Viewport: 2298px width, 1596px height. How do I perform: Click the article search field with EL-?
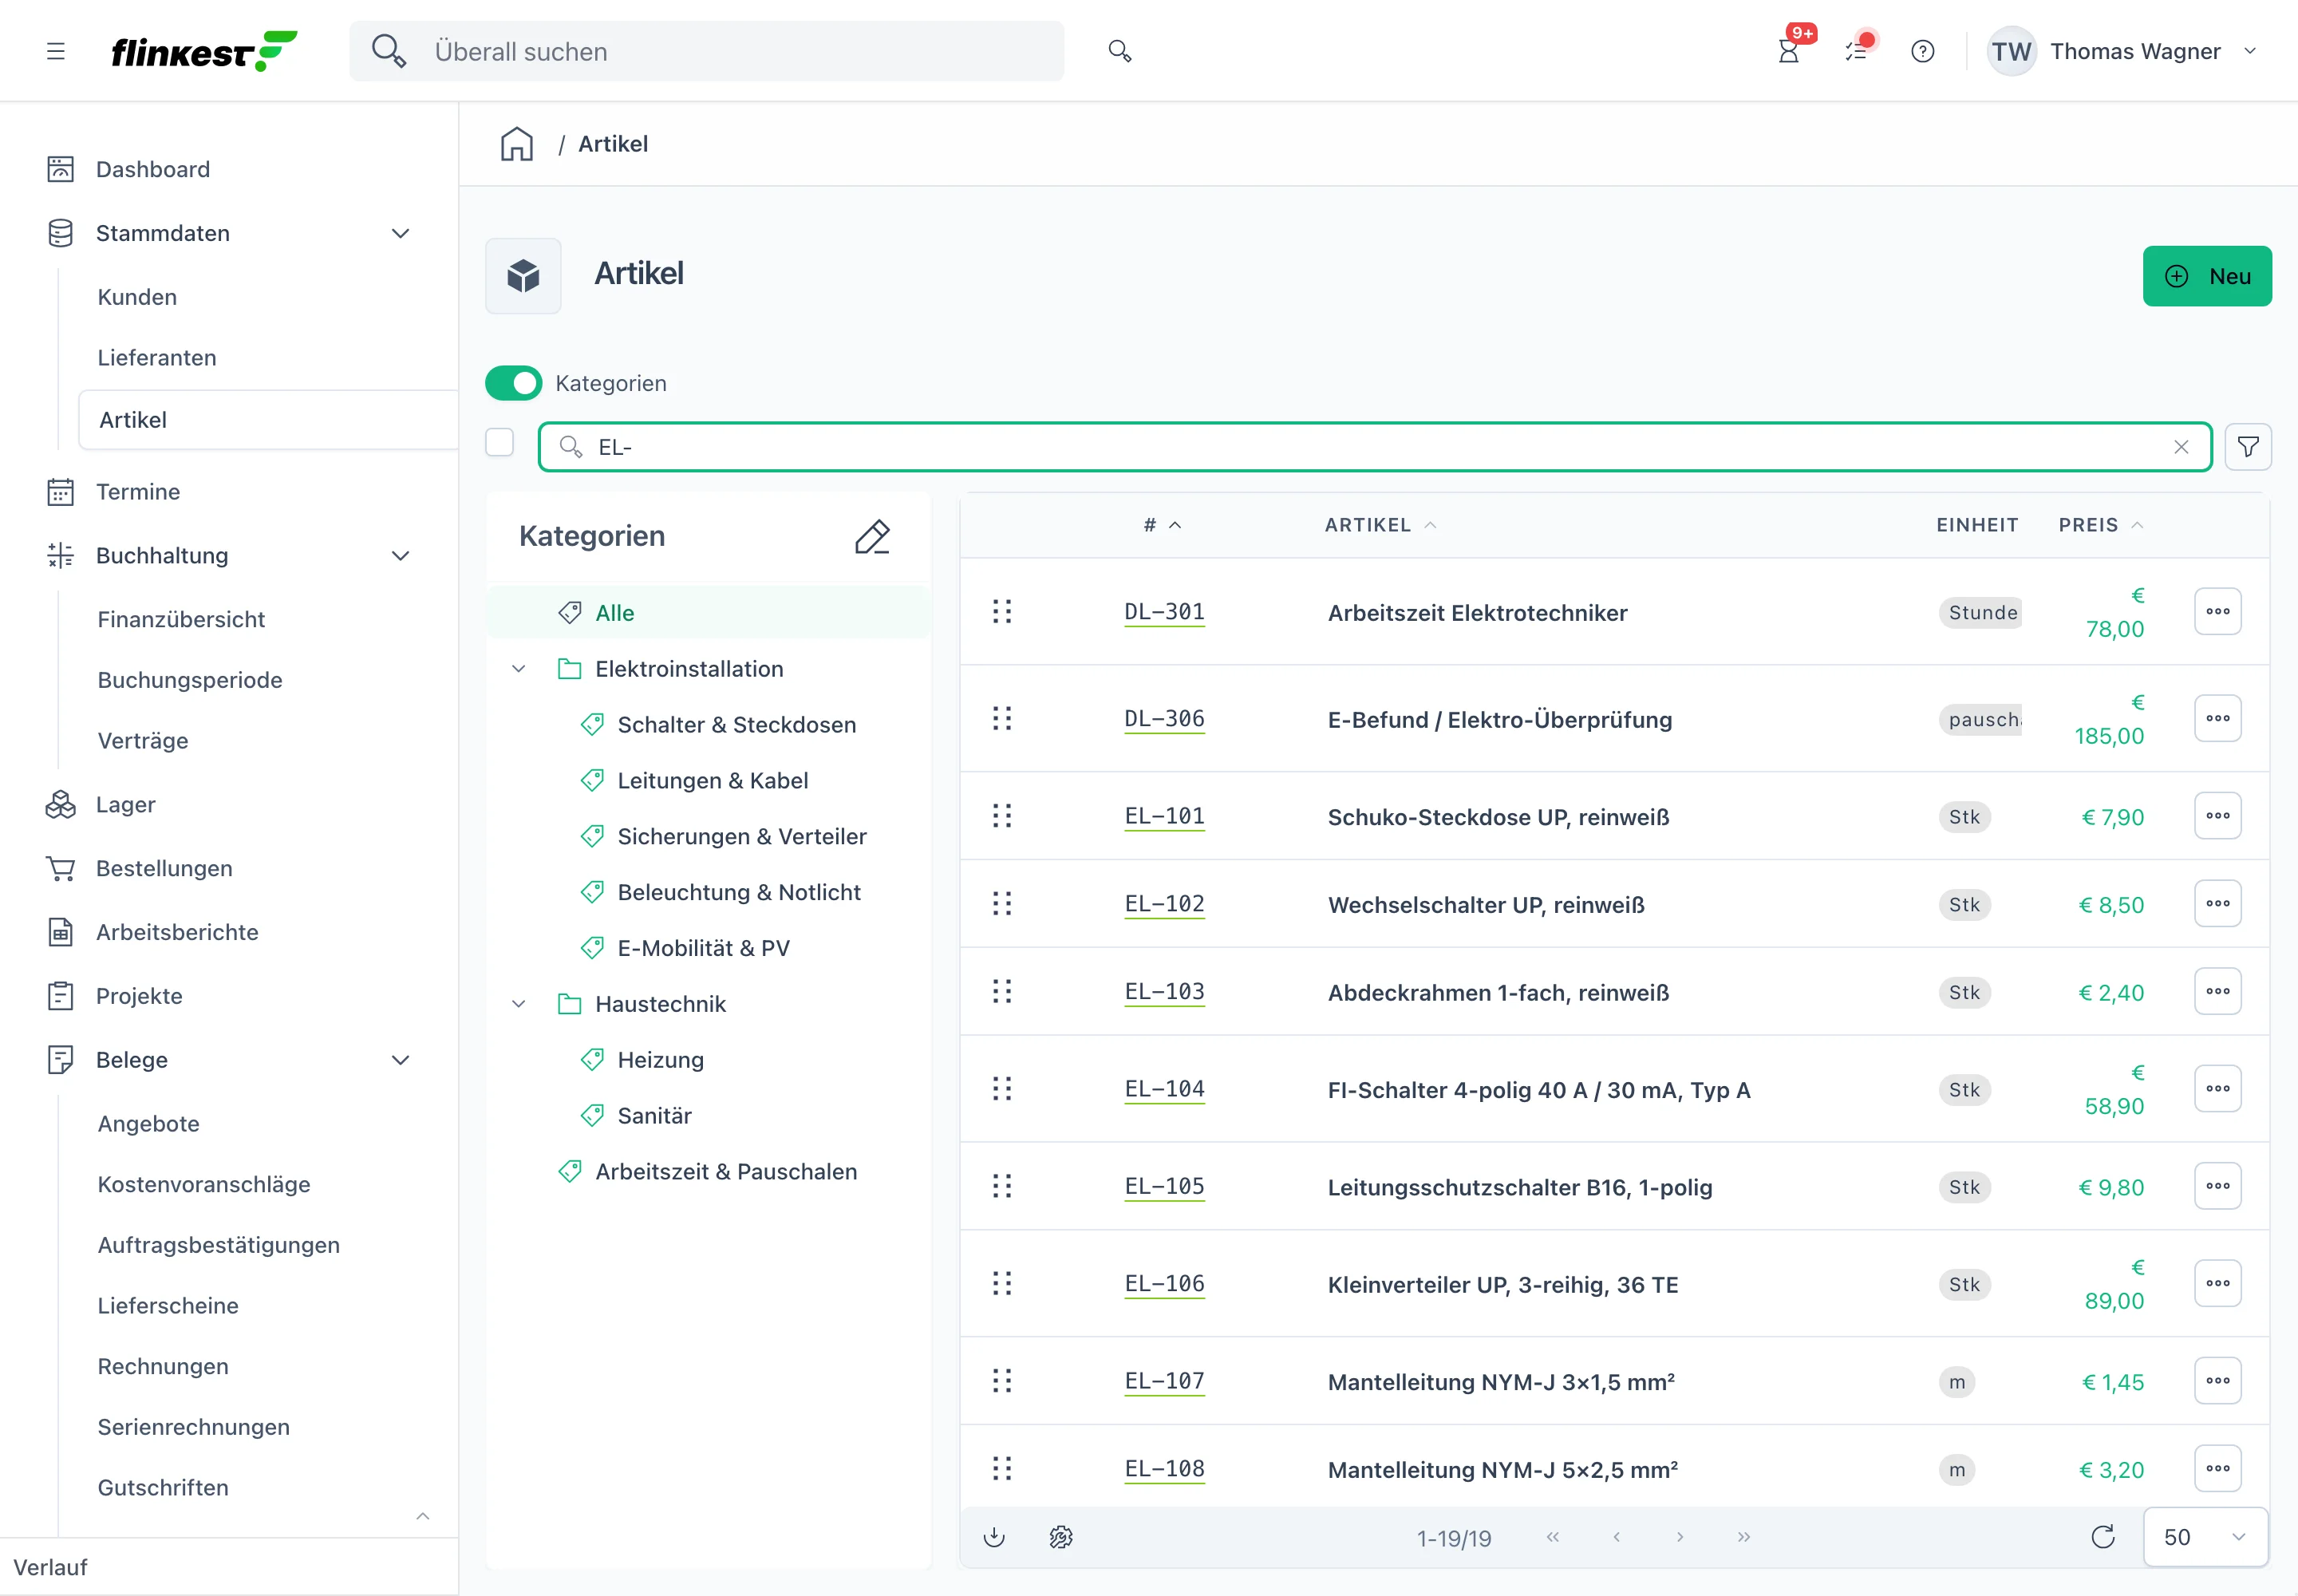(x=1375, y=447)
